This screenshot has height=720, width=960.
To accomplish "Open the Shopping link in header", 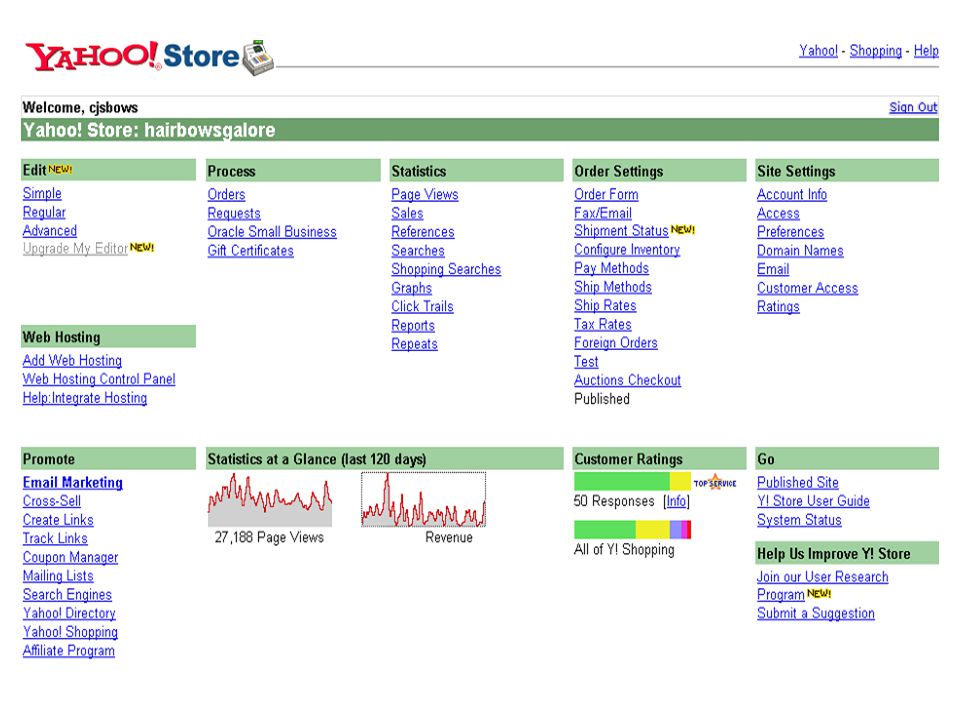I will [876, 51].
